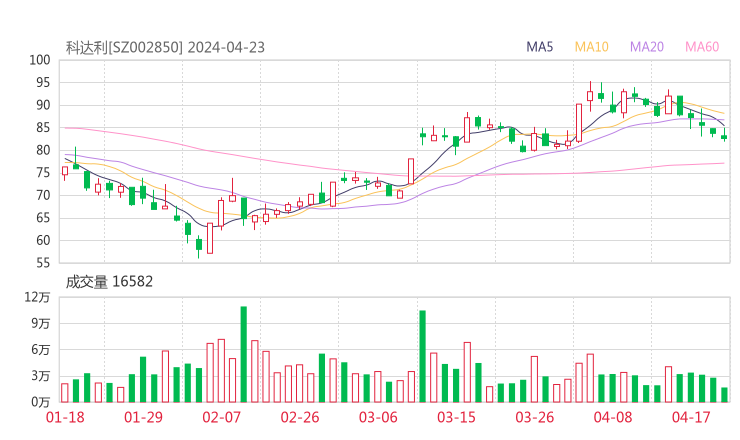
Task: Click the lowest green candlestick near 57
Action: (x=199, y=245)
